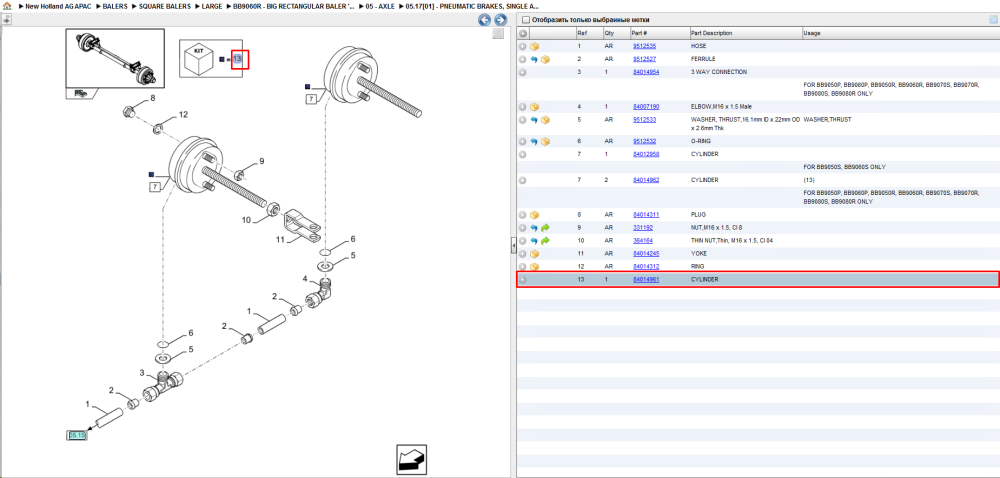
Task: Collapse the parts list with splitter handle
Action: 513,245
